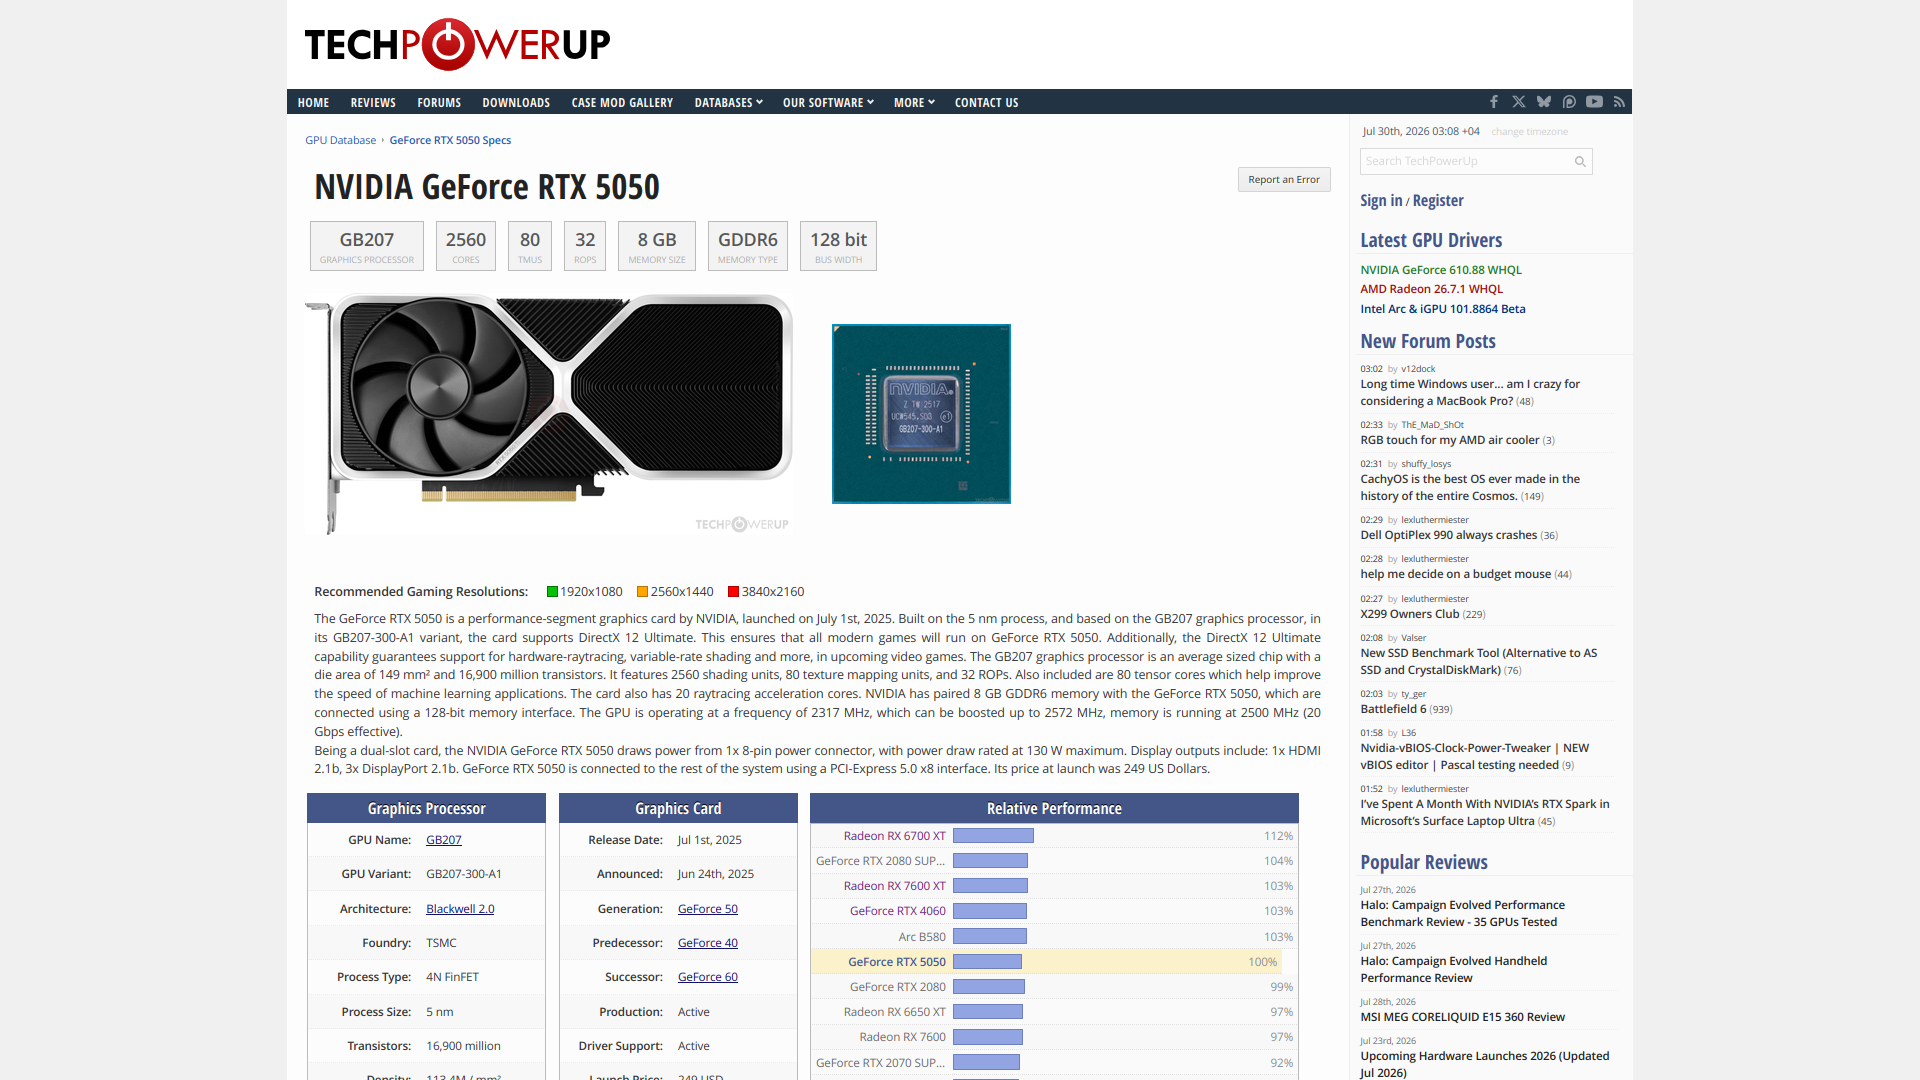Open the Downloads menu item
The width and height of the screenshot is (1920, 1080).
click(516, 102)
